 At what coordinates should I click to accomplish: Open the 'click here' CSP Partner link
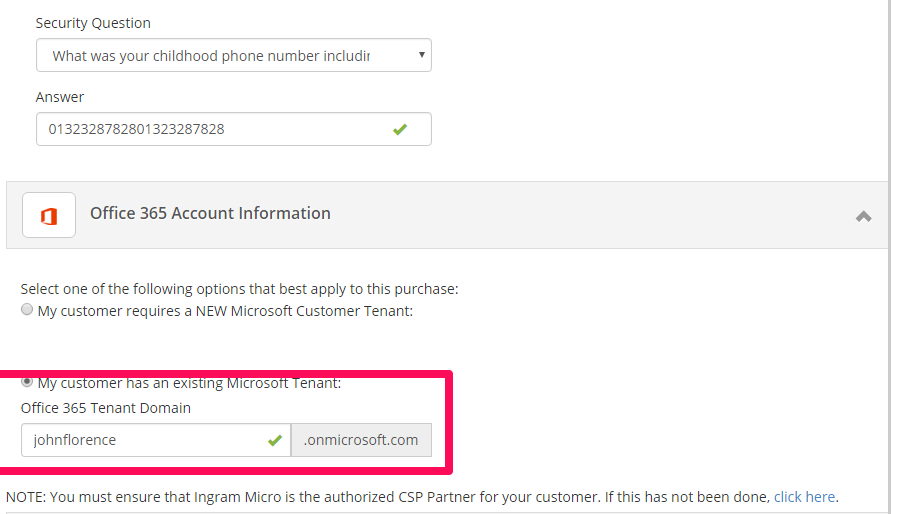pyautogui.click(x=804, y=497)
